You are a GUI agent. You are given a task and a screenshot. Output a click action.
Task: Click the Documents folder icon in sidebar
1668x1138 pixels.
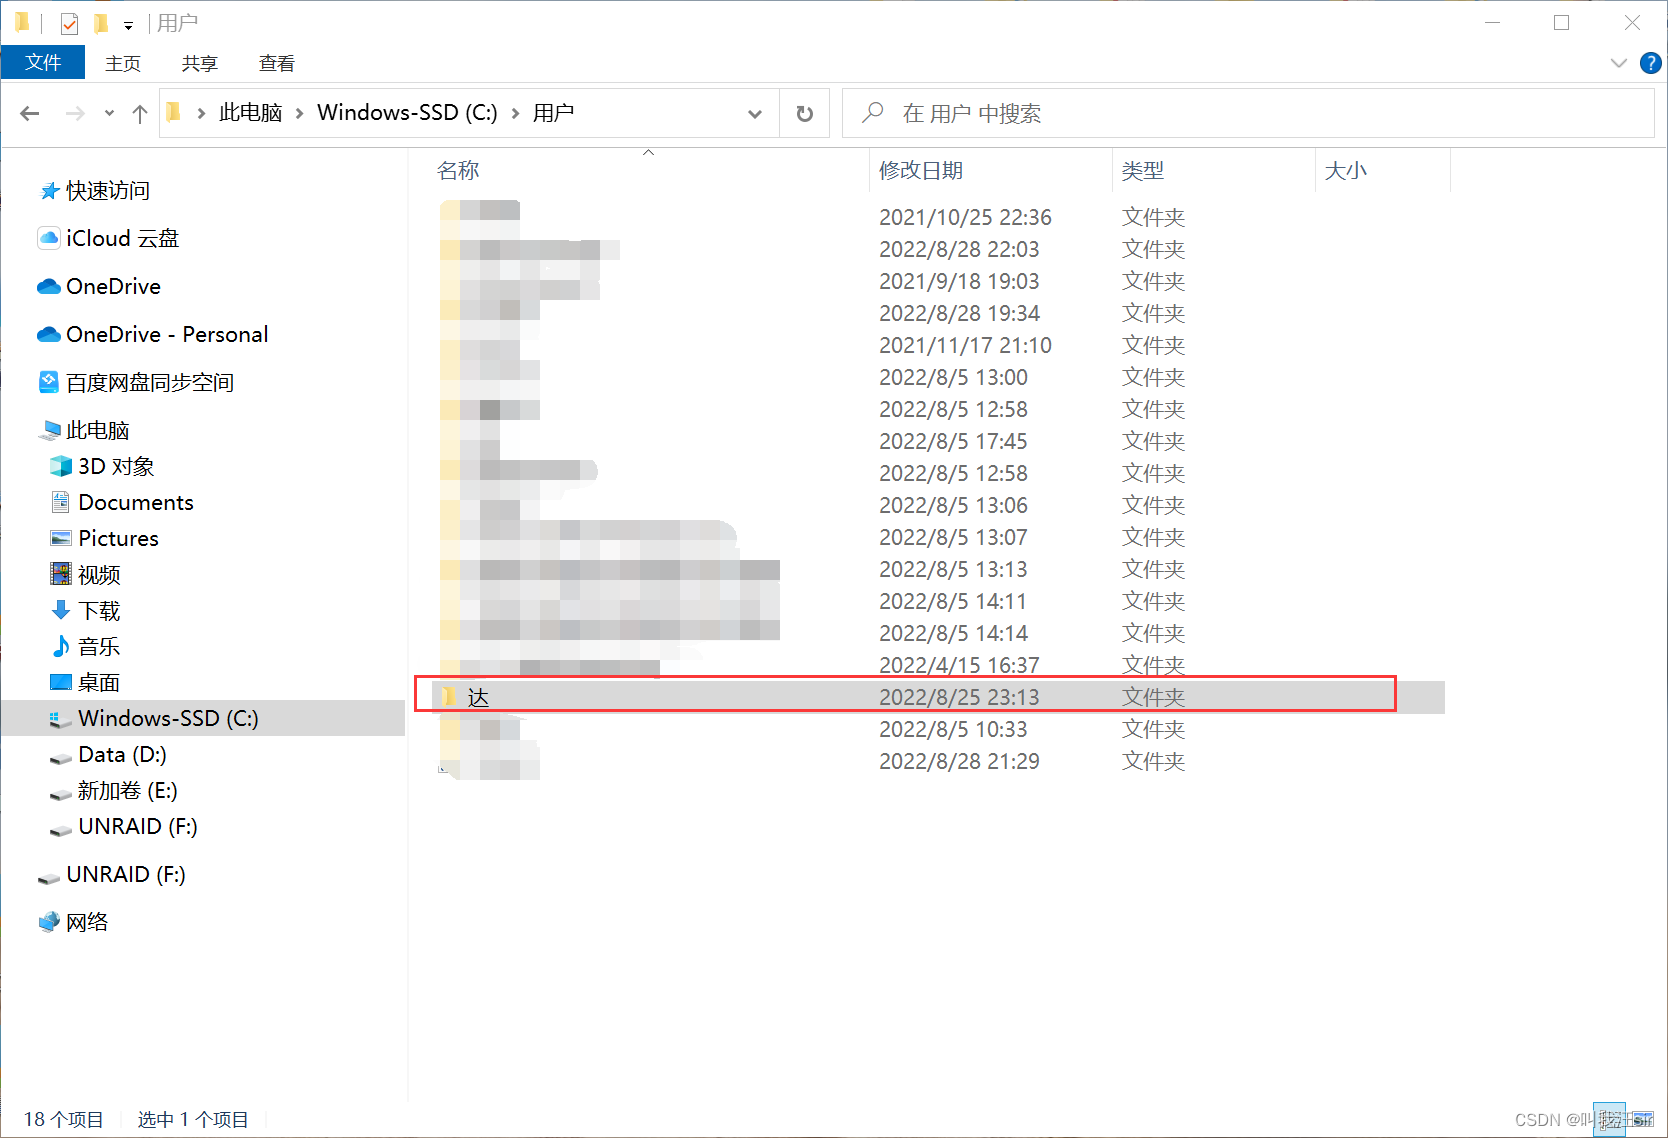click(61, 502)
